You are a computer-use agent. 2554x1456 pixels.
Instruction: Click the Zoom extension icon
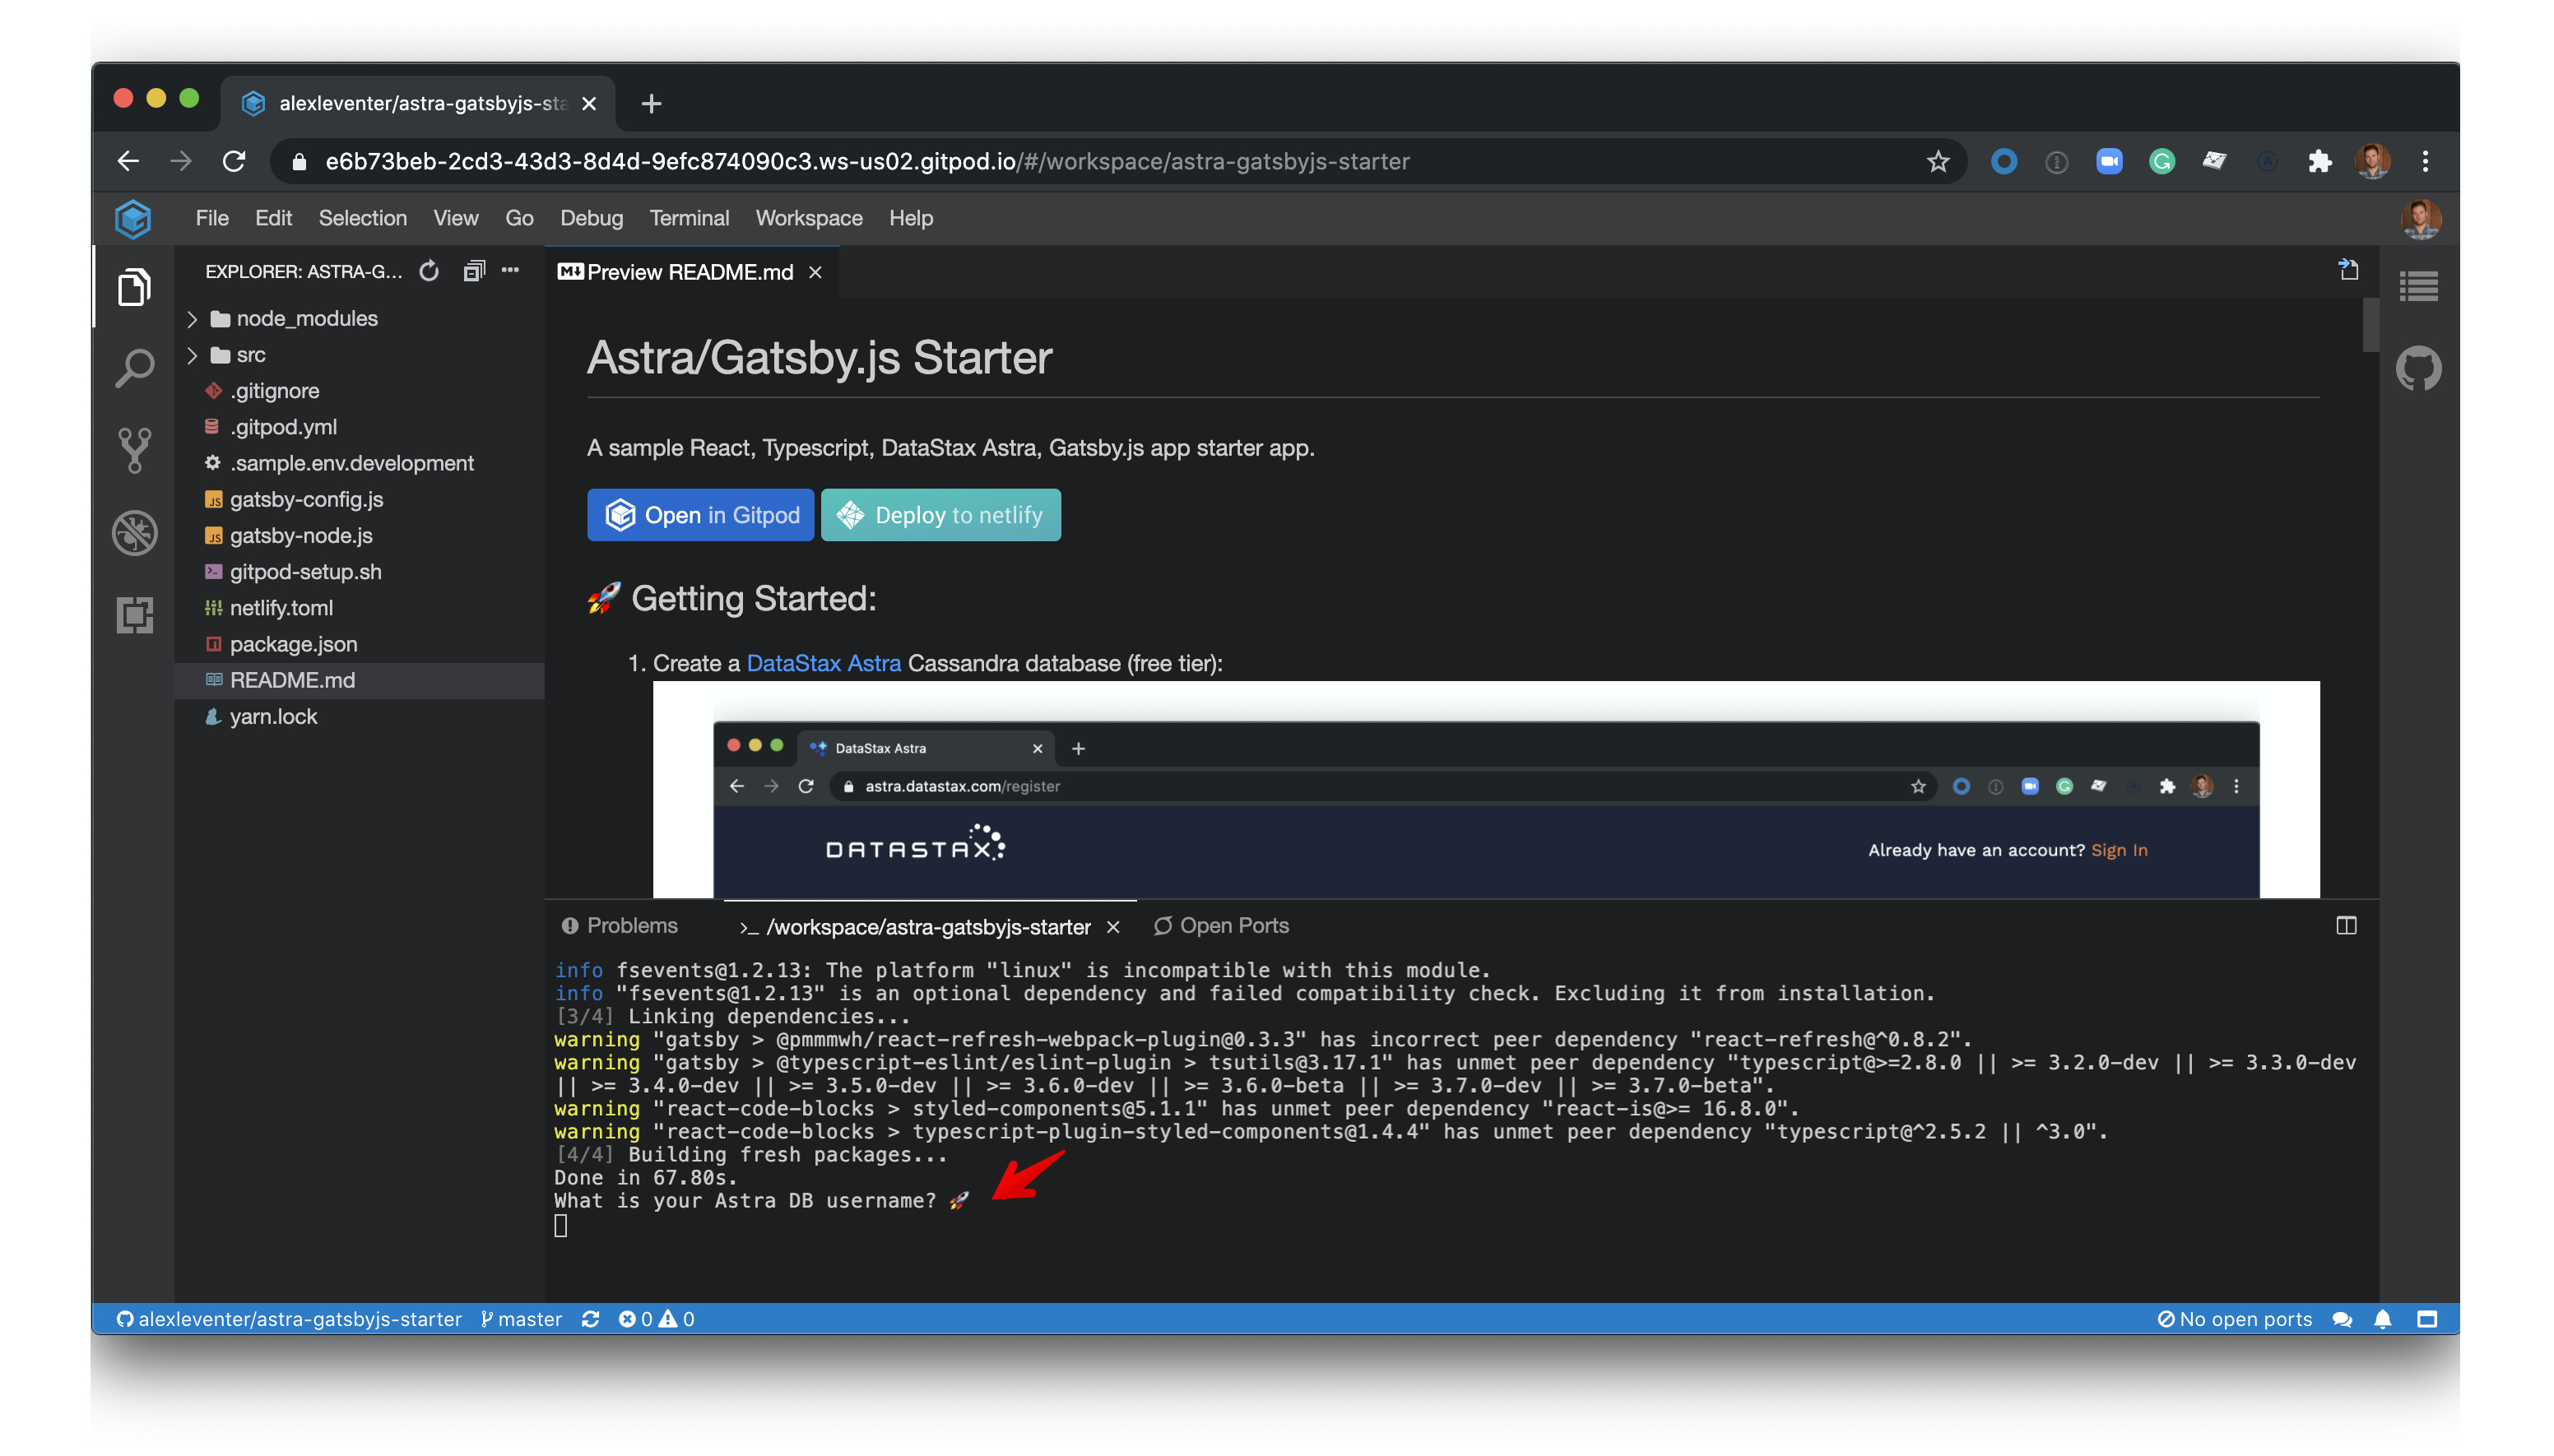(2109, 161)
